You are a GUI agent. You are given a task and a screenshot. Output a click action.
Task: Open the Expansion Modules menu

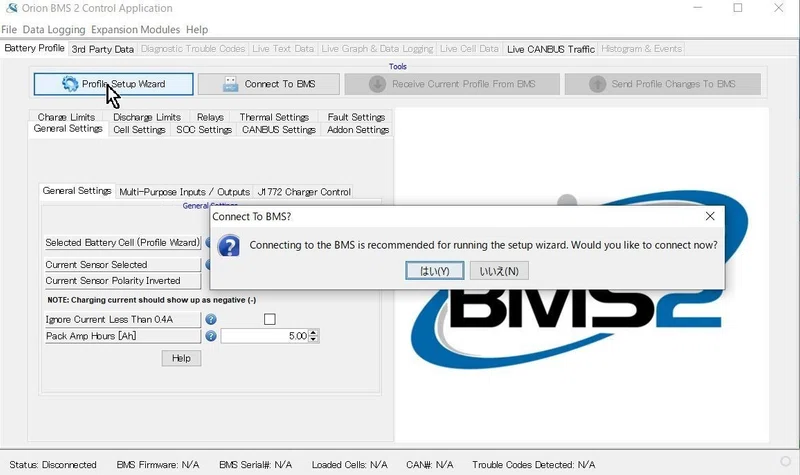tap(135, 30)
